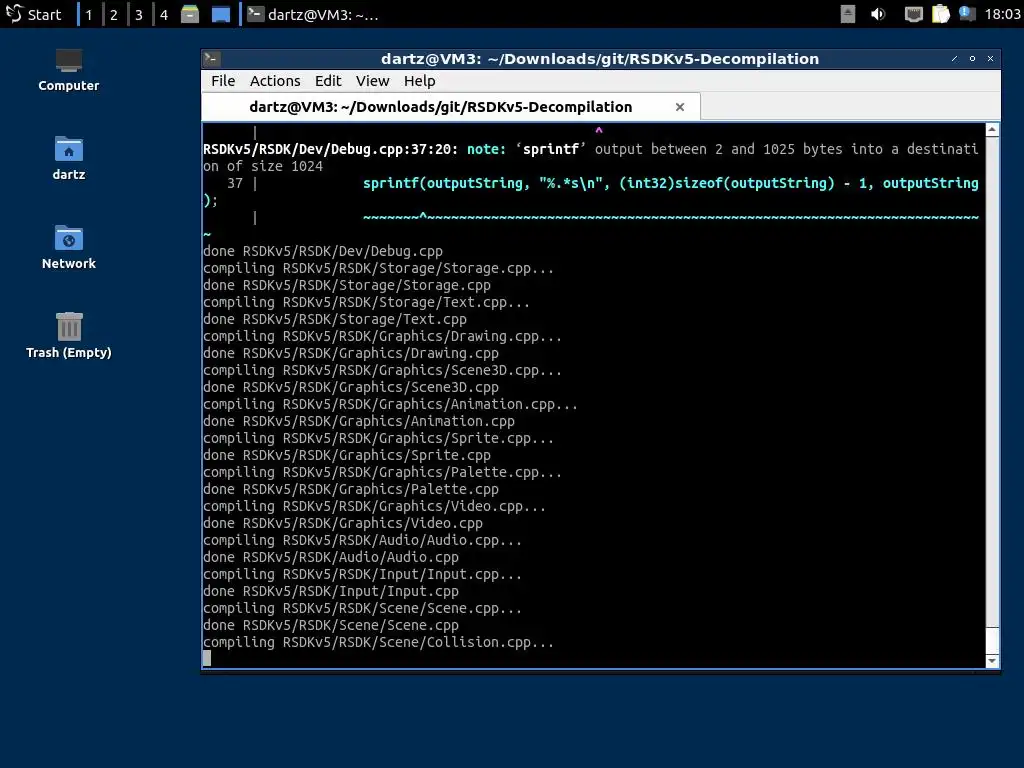This screenshot has height=768, width=1024.
Task: Click 'compiling RSDKv5/RSDK/Audio/Audio.cpp...' line
Action: [362, 540]
